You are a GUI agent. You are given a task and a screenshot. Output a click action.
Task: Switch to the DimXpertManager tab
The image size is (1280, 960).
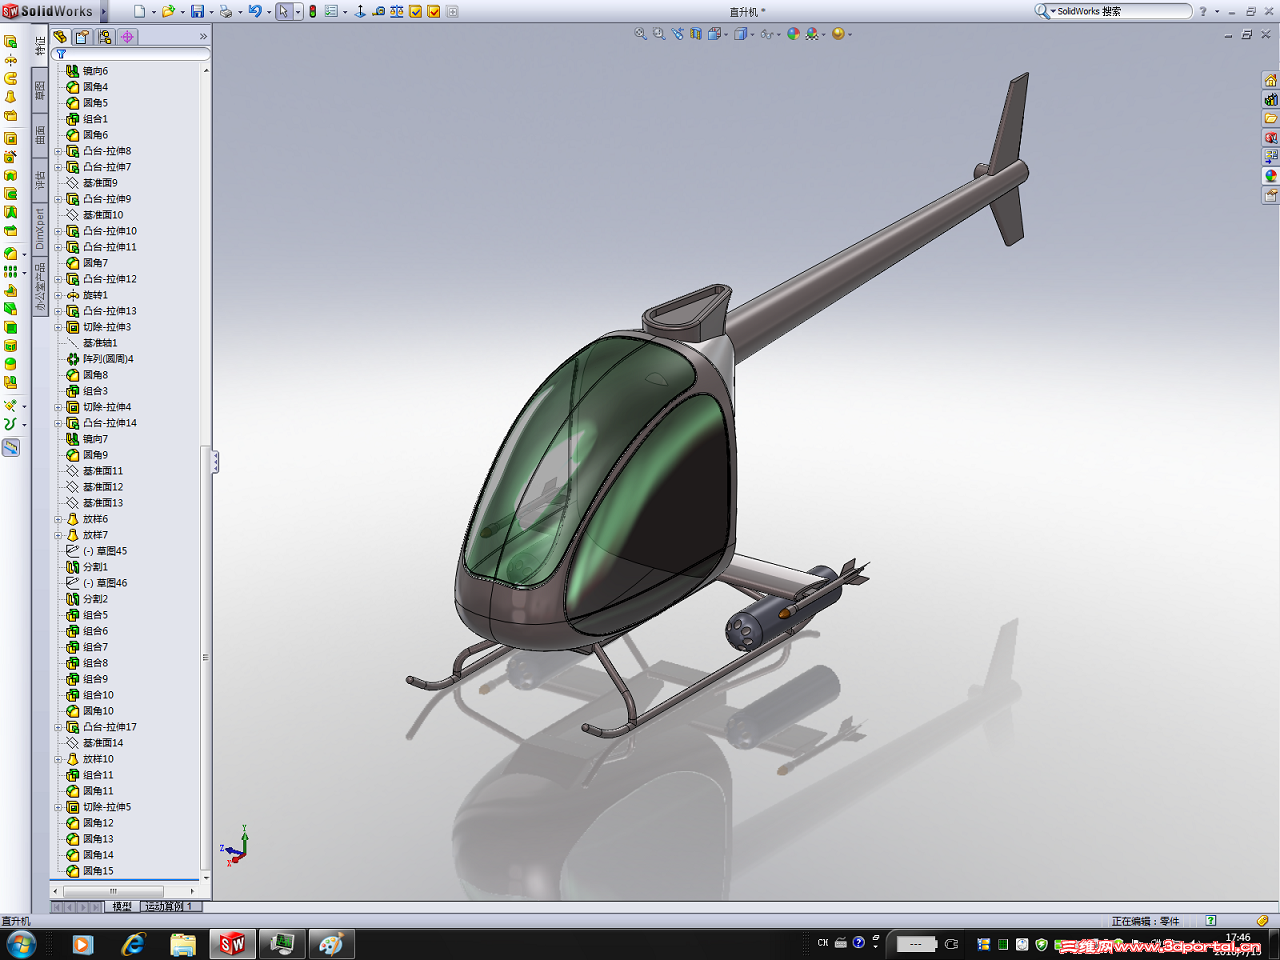[127, 37]
